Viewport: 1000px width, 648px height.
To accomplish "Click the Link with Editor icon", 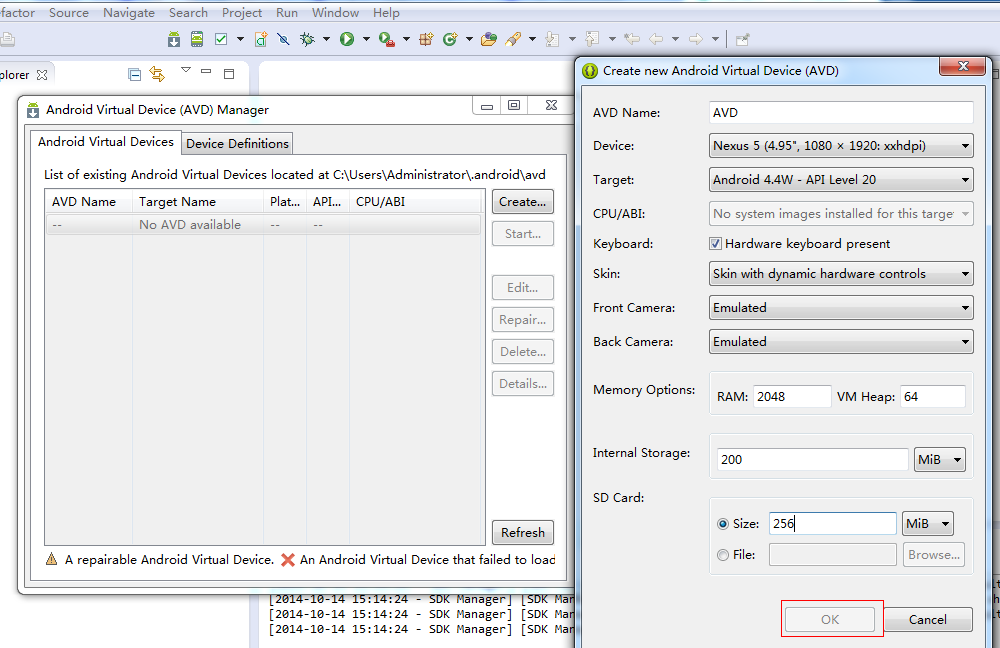I will [157, 74].
